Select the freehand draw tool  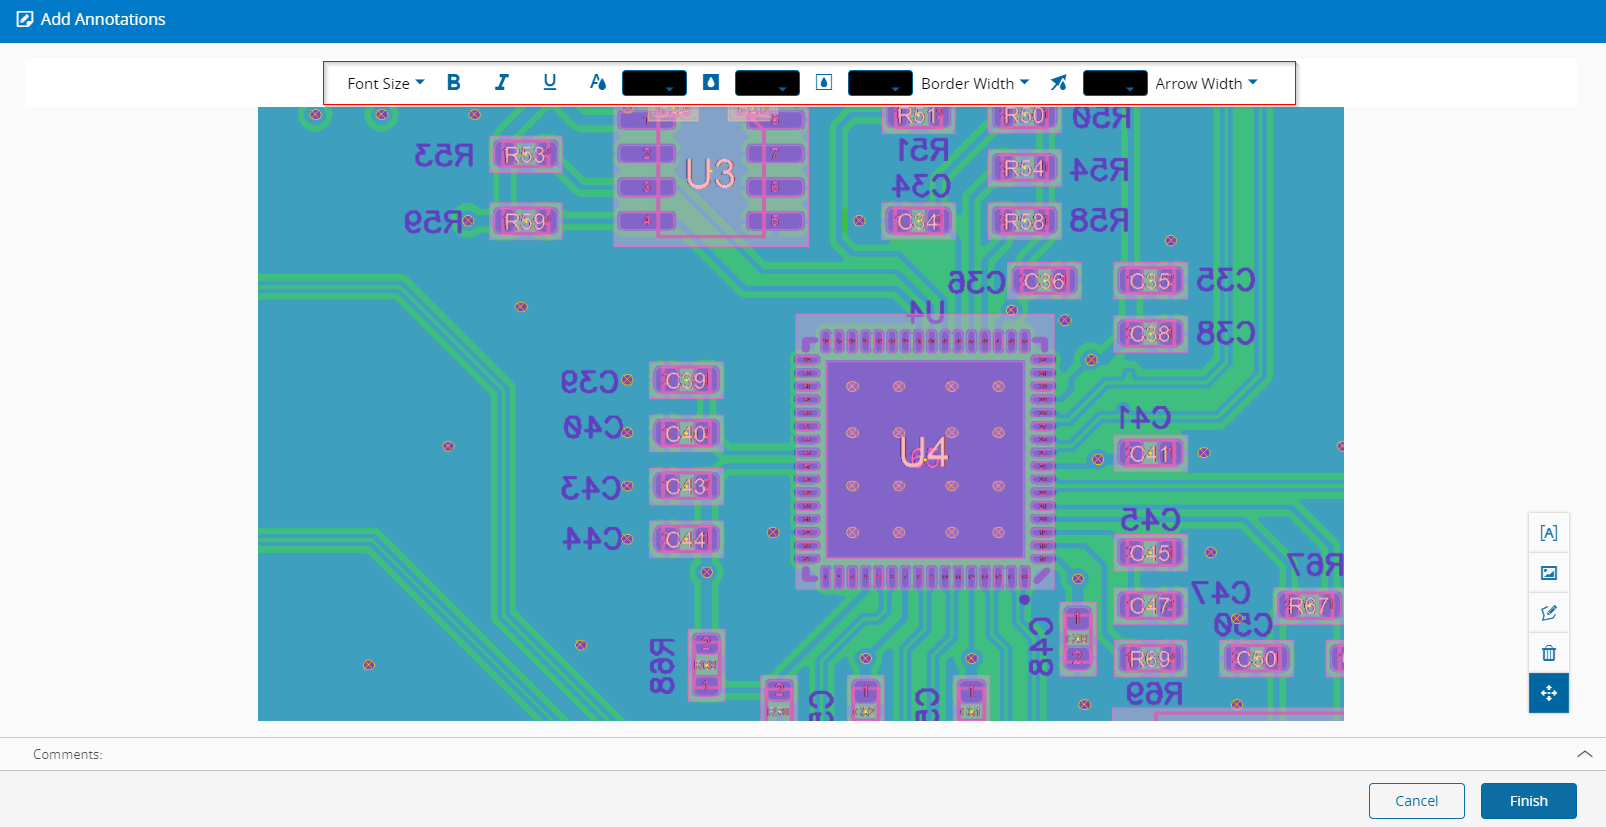1549,613
